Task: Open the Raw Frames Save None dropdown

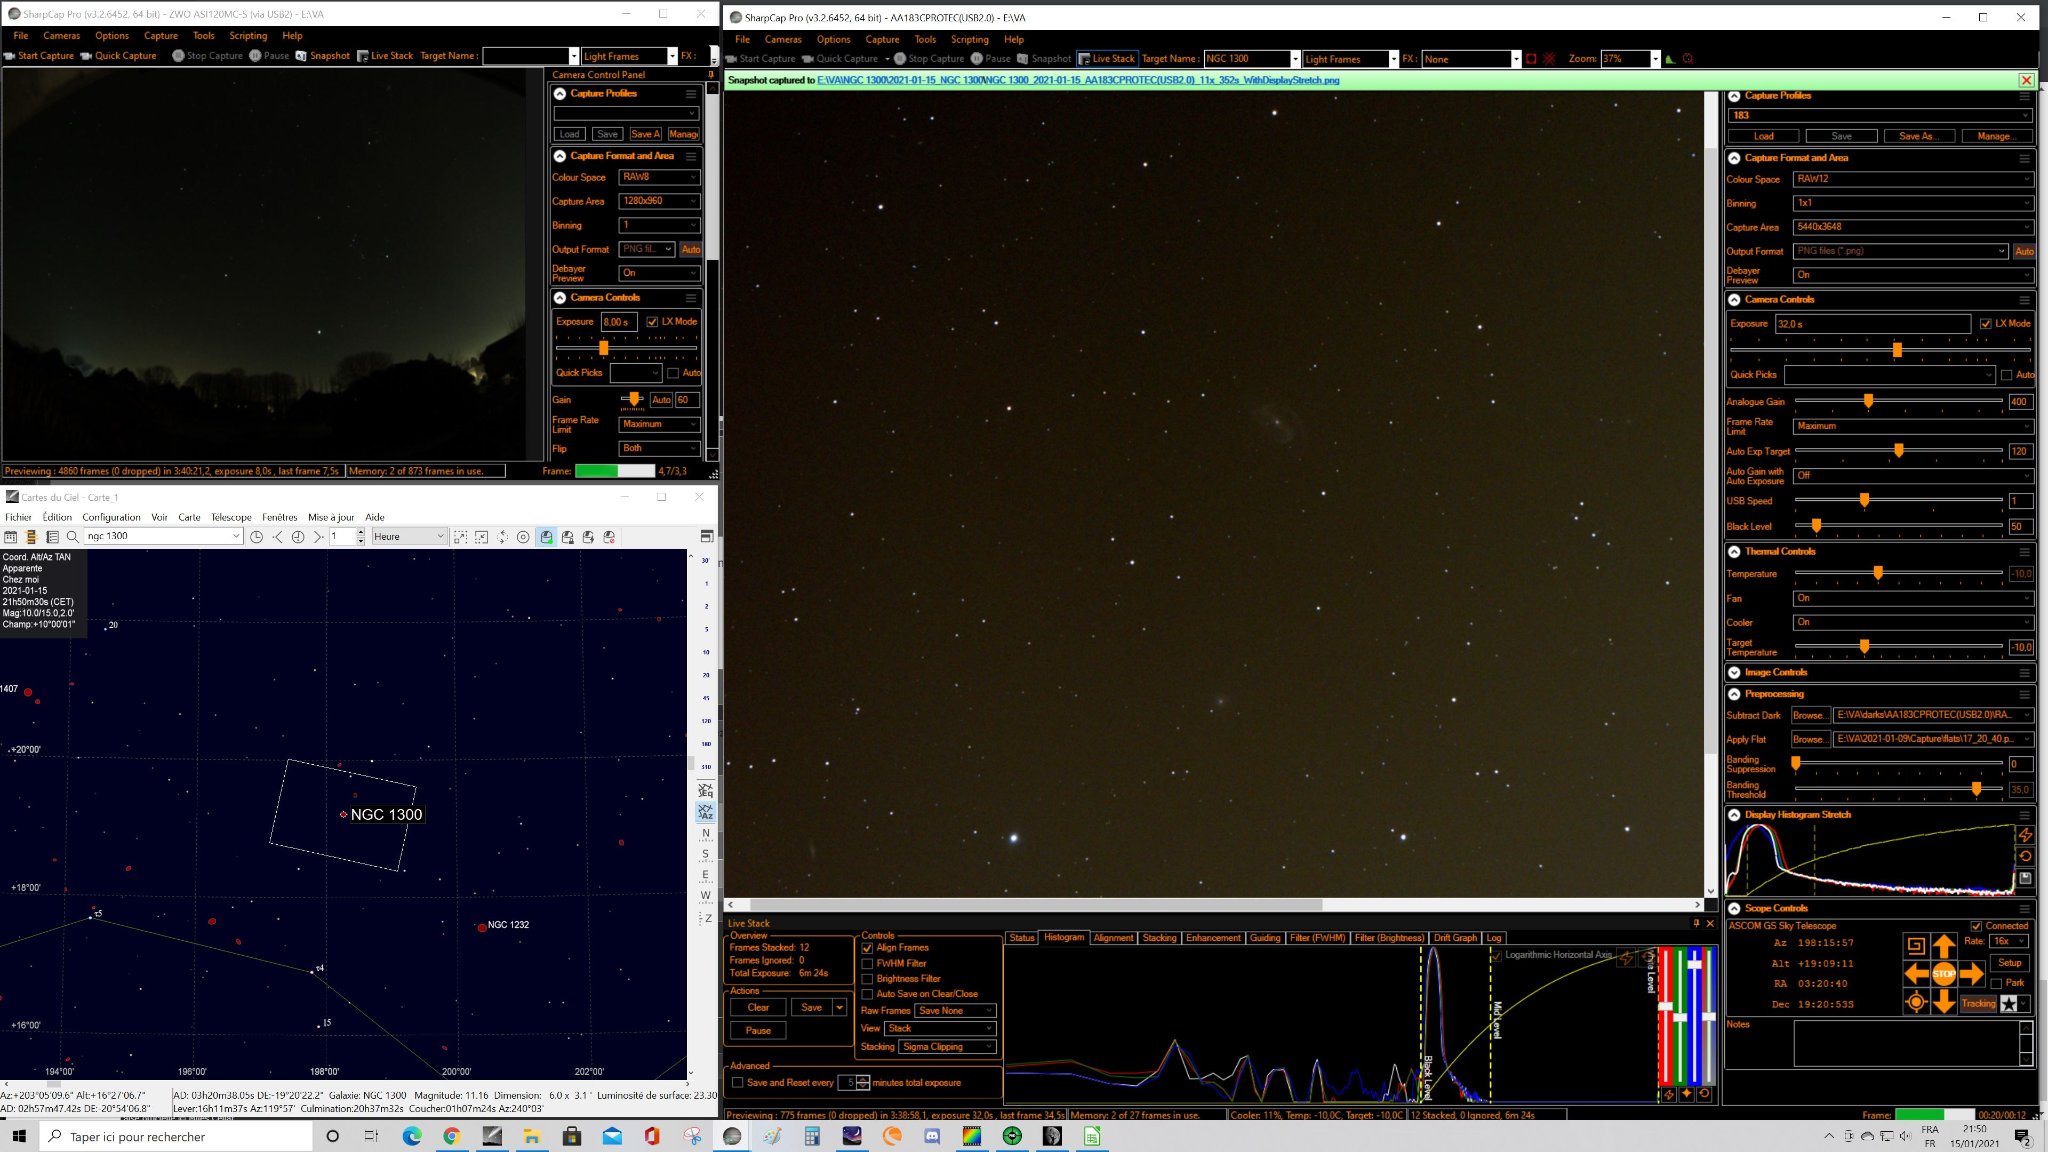Action: point(955,1011)
